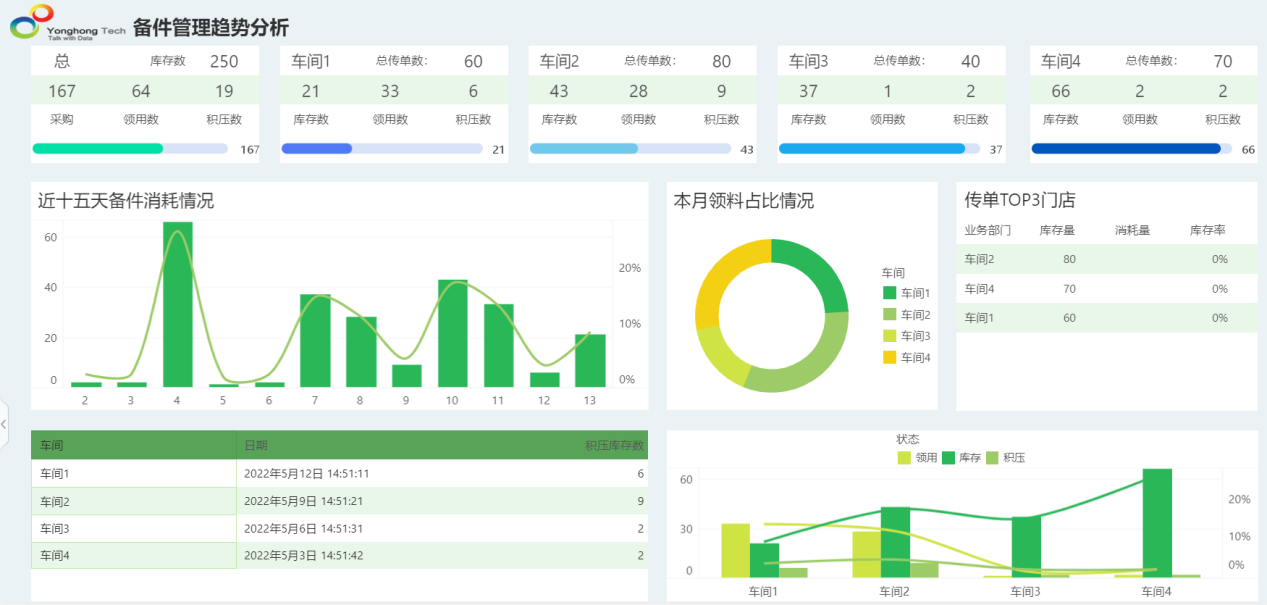Click the date 2022年5月12日 14:51:11
The width and height of the screenshot is (1267, 605).
[307, 473]
